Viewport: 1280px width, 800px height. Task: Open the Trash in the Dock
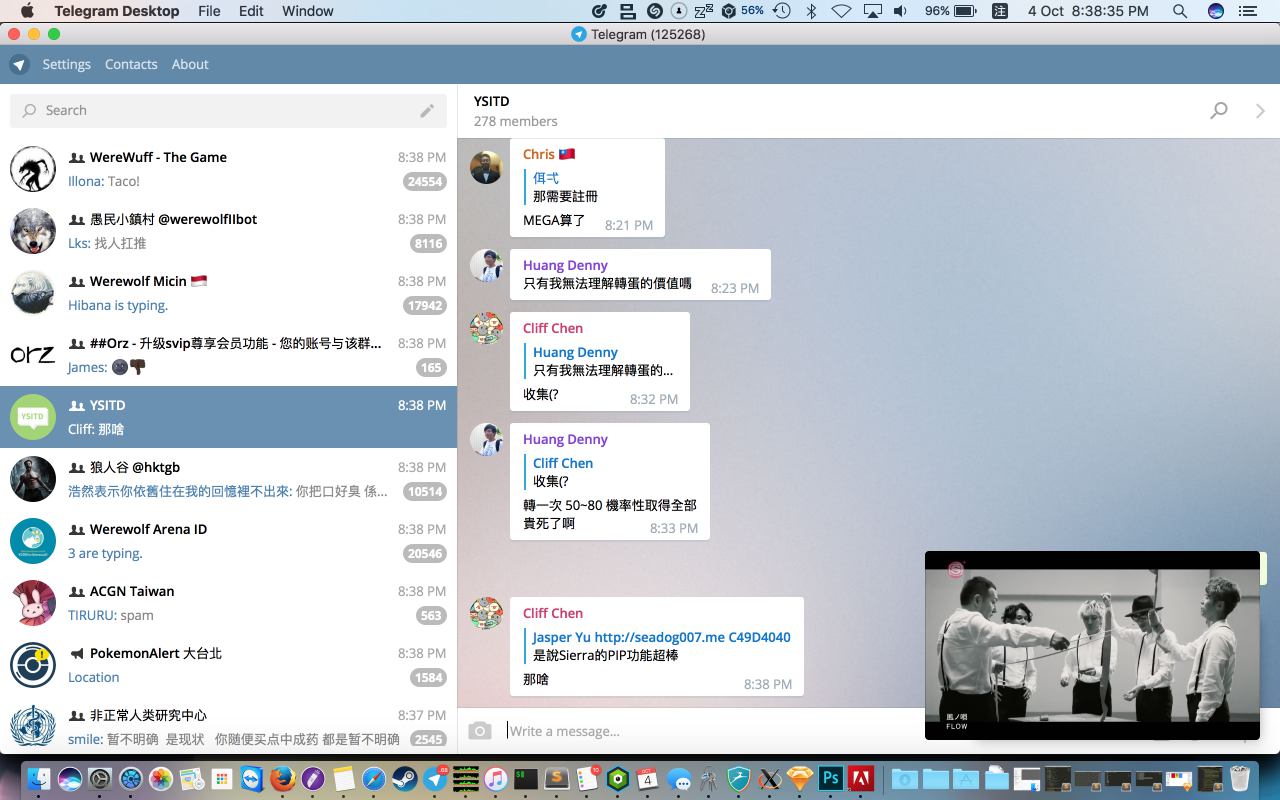[1240, 778]
